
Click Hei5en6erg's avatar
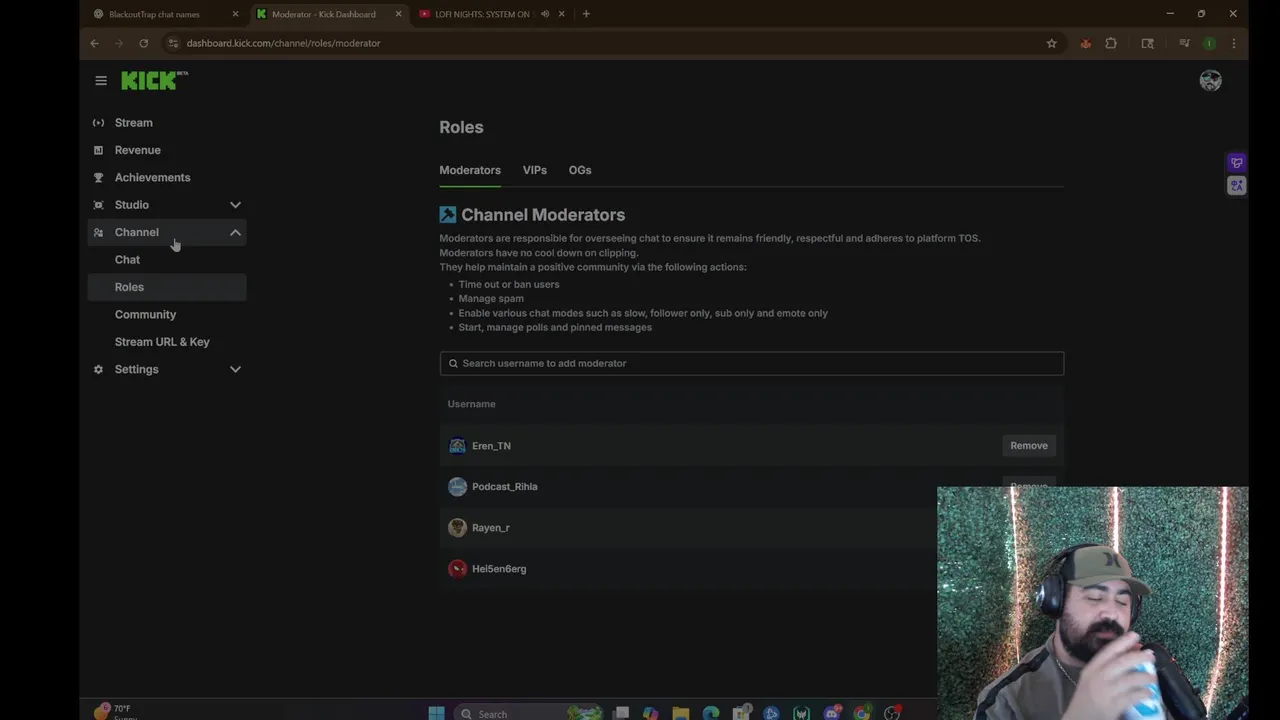457,569
